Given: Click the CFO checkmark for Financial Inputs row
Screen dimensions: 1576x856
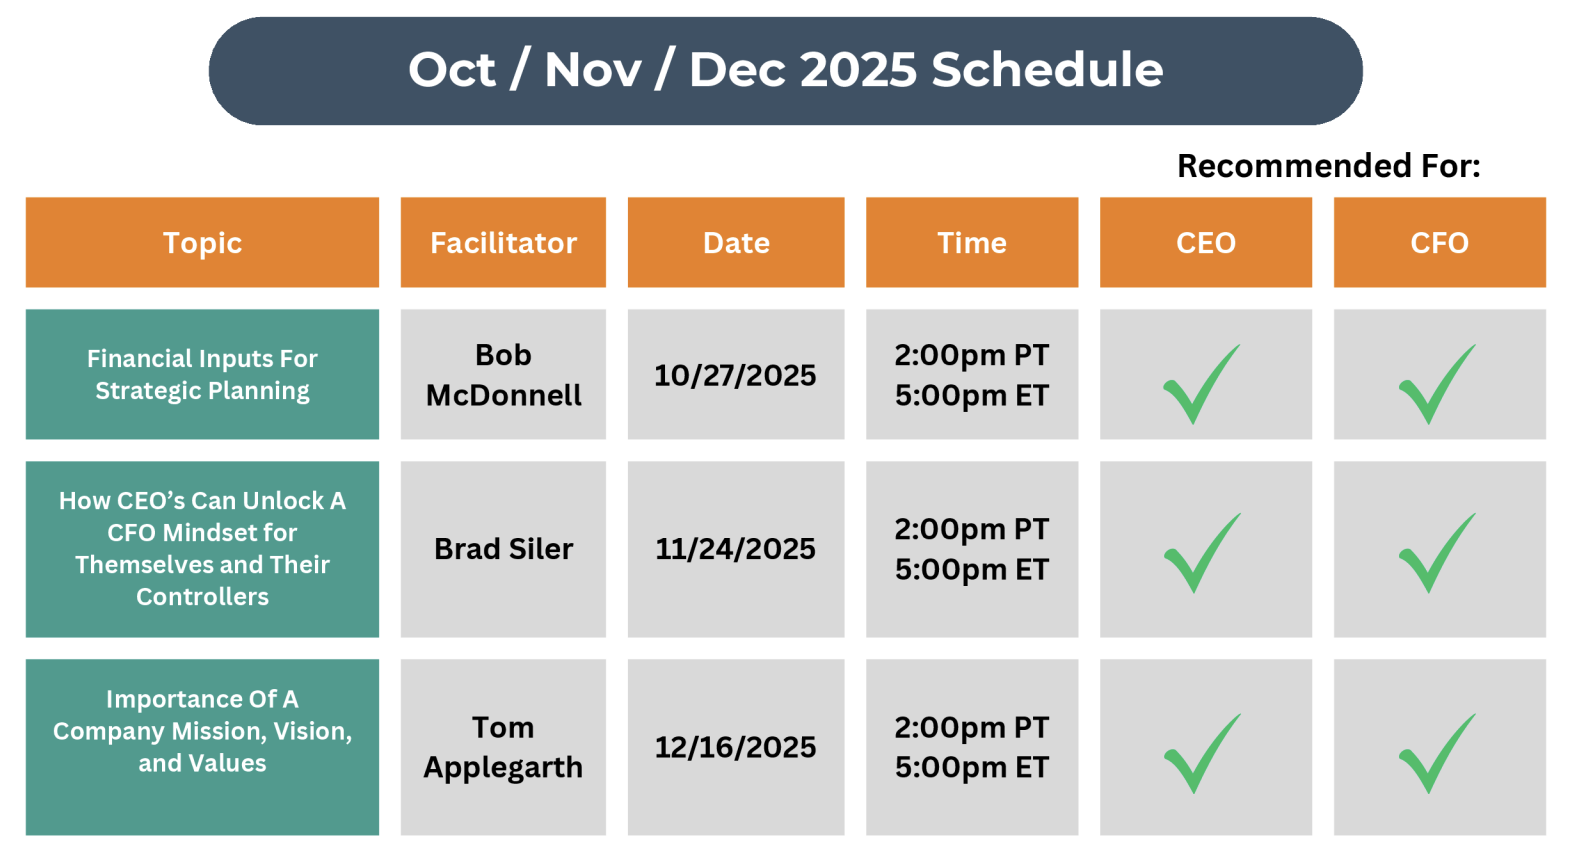Looking at the screenshot, I should click(x=1436, y=383).
